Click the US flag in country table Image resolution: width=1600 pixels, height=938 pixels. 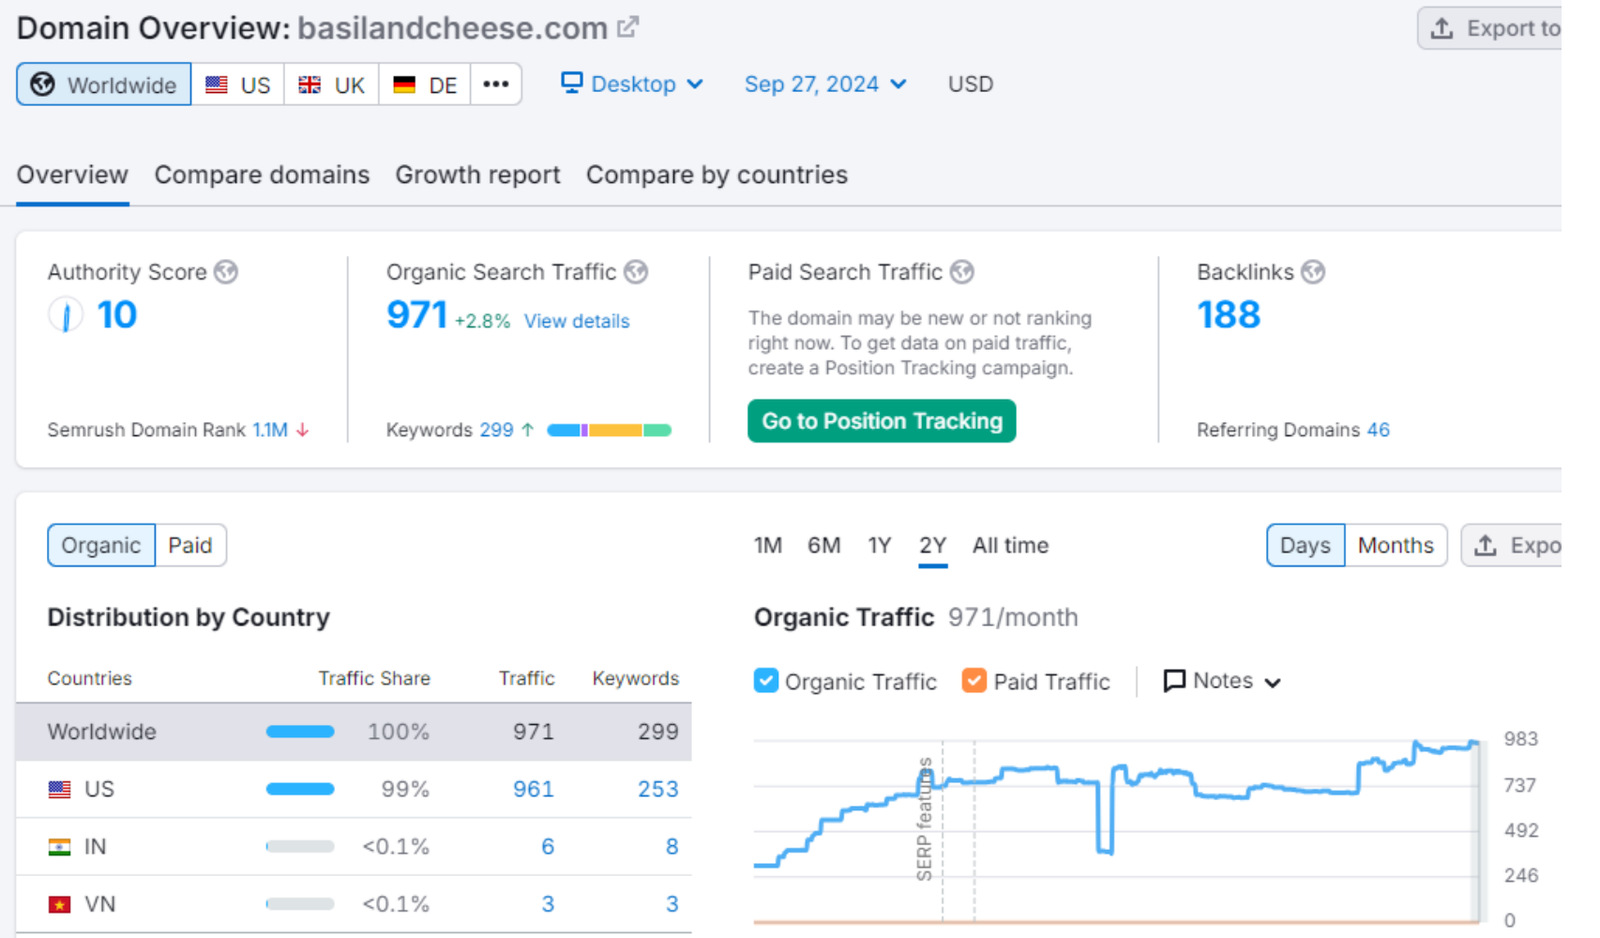60,789
